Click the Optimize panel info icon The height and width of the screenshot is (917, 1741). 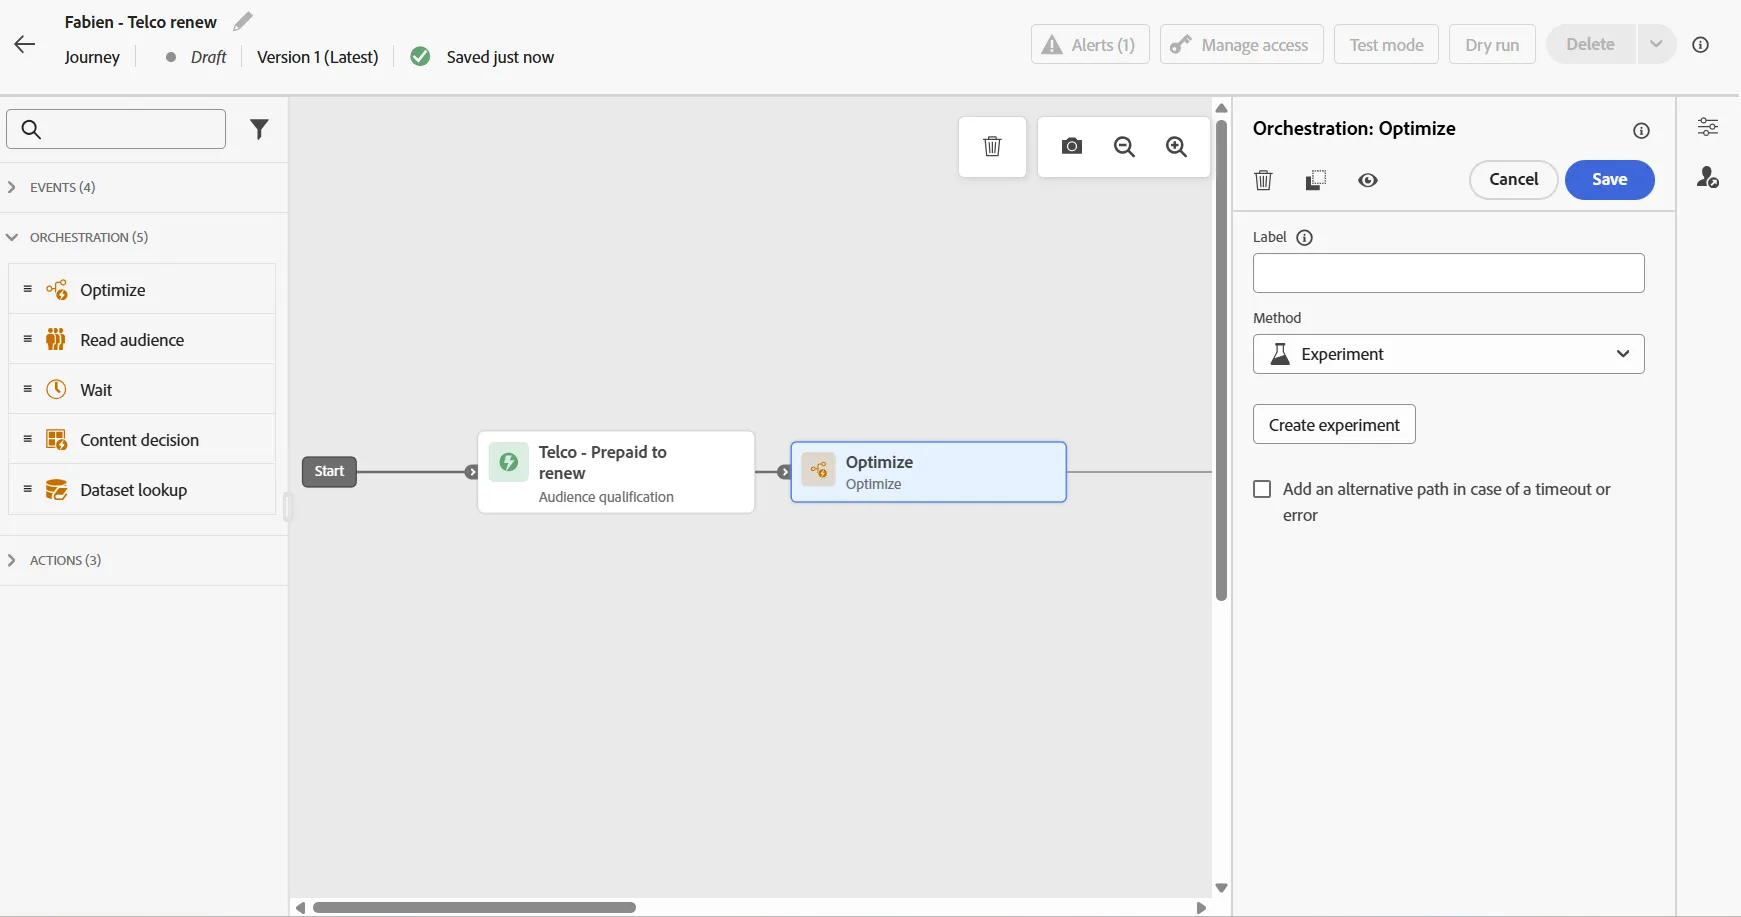(1641, 130)
